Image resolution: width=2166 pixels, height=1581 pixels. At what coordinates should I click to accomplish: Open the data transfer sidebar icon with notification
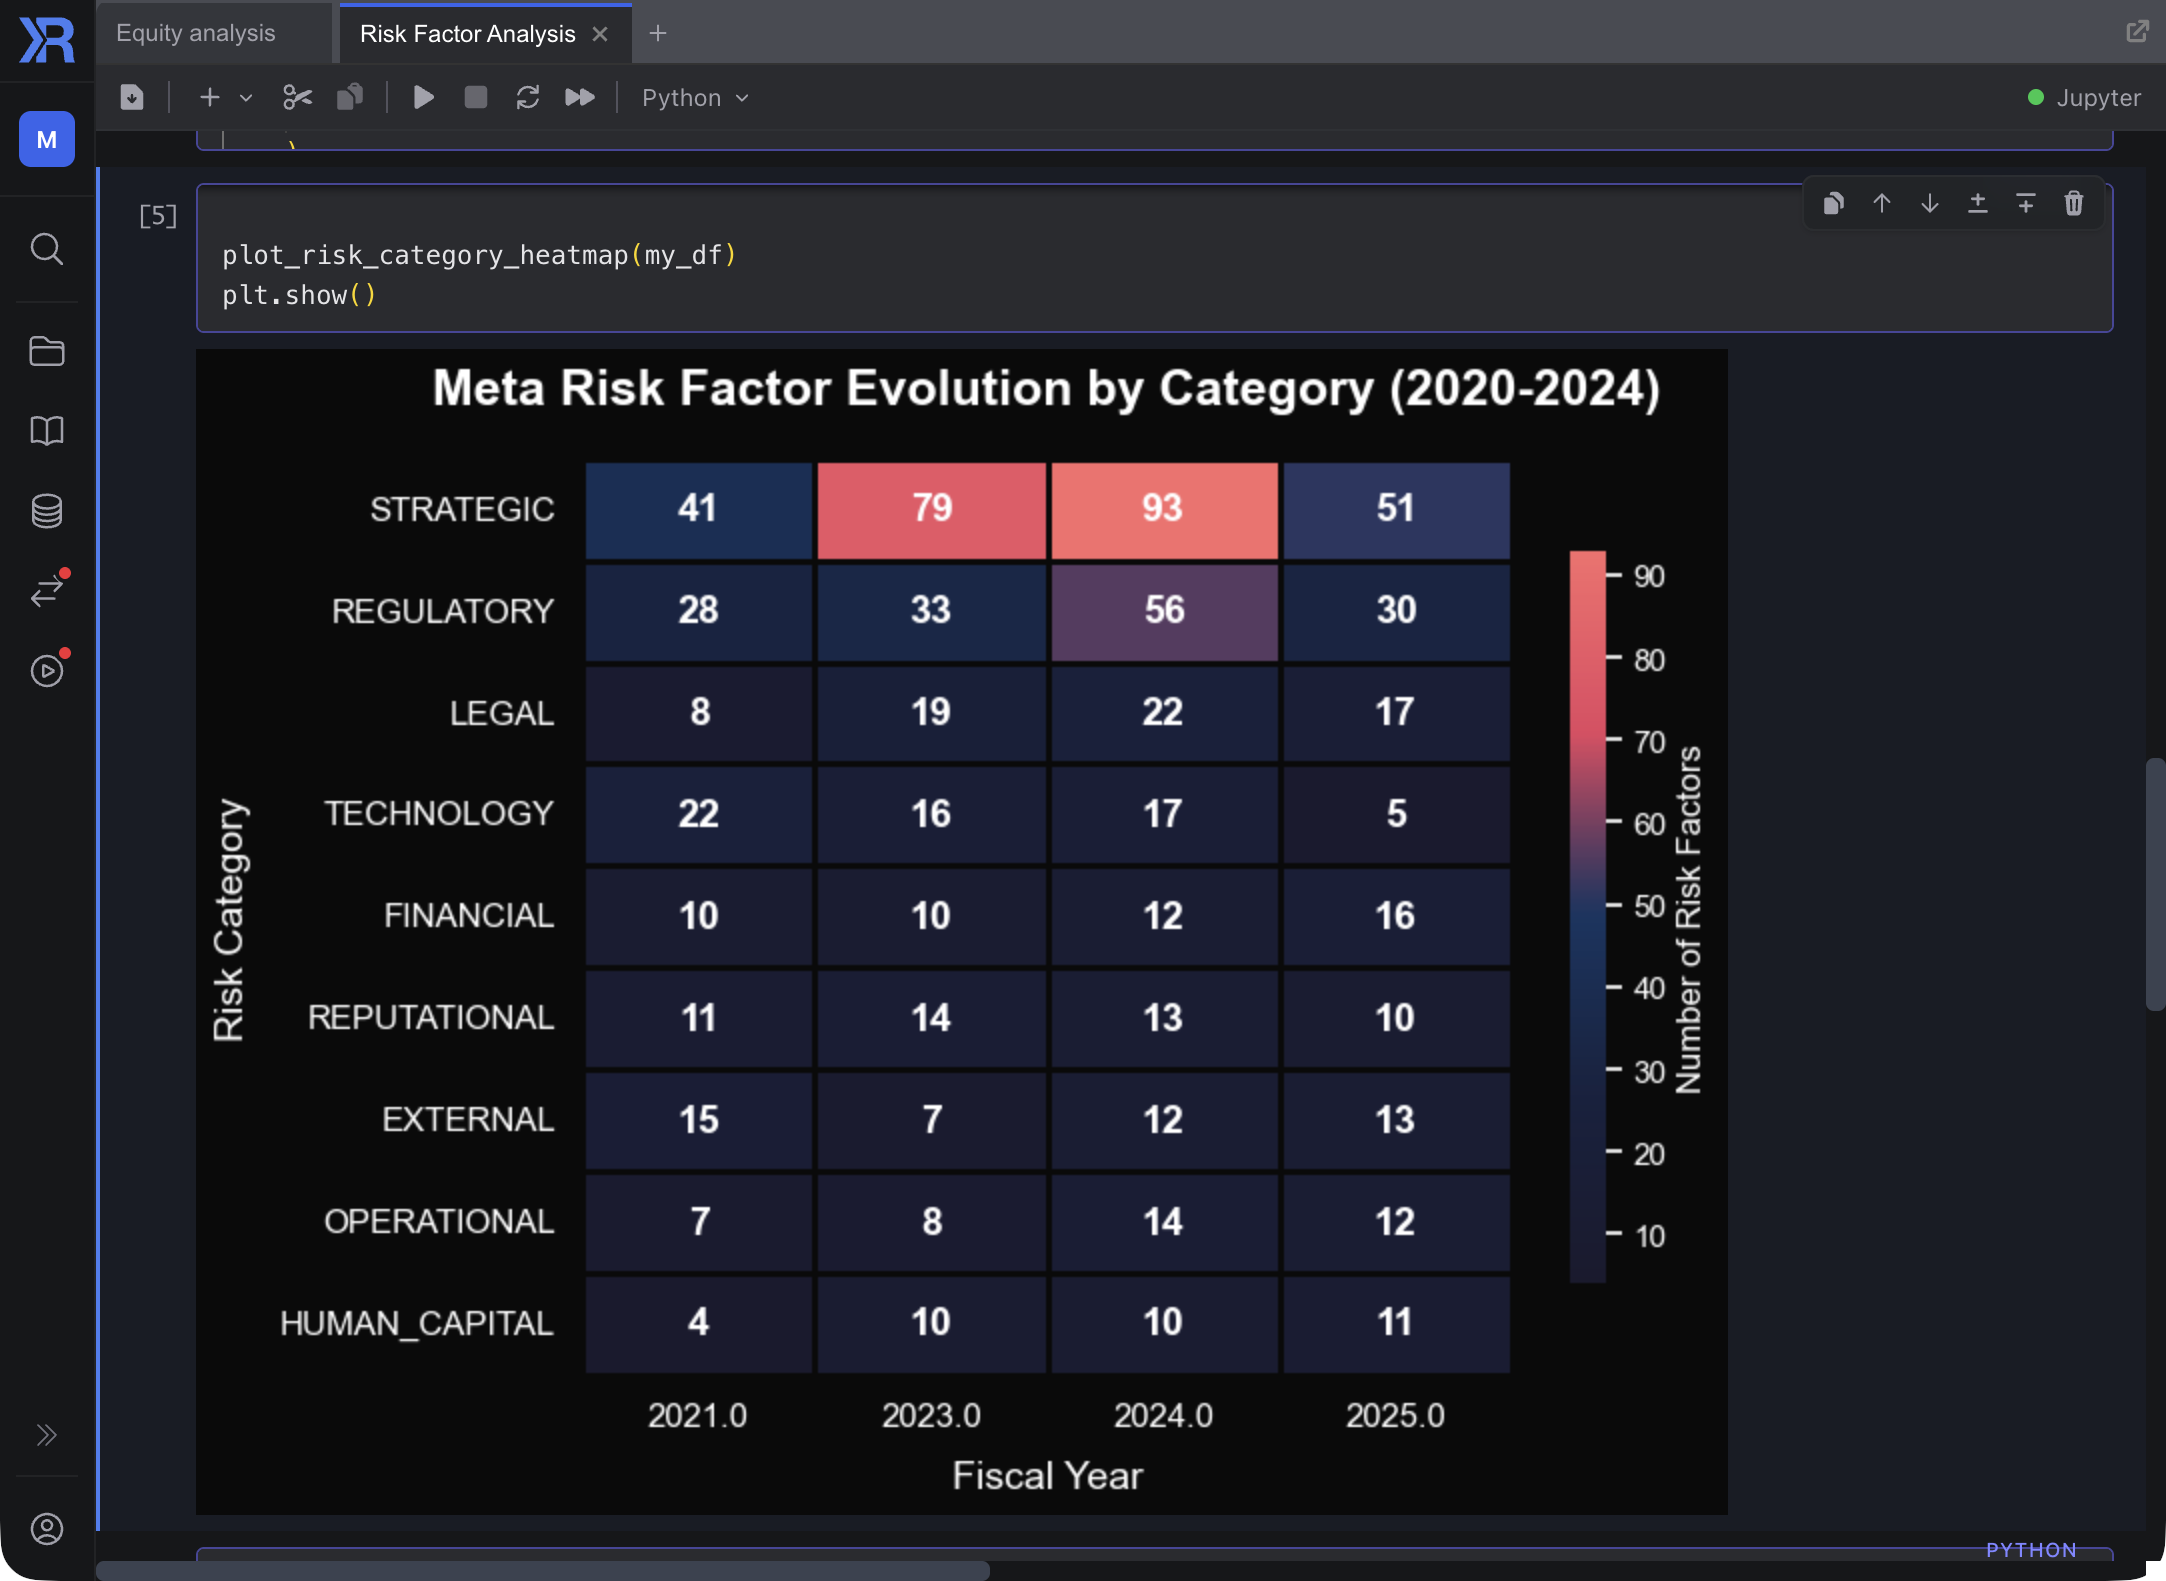(46, 591)
